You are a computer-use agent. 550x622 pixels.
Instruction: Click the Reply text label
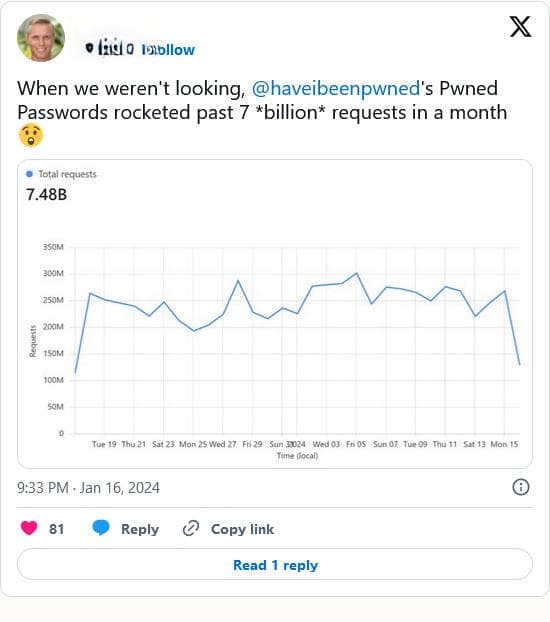pyautogui.click(x=140, y=529)
